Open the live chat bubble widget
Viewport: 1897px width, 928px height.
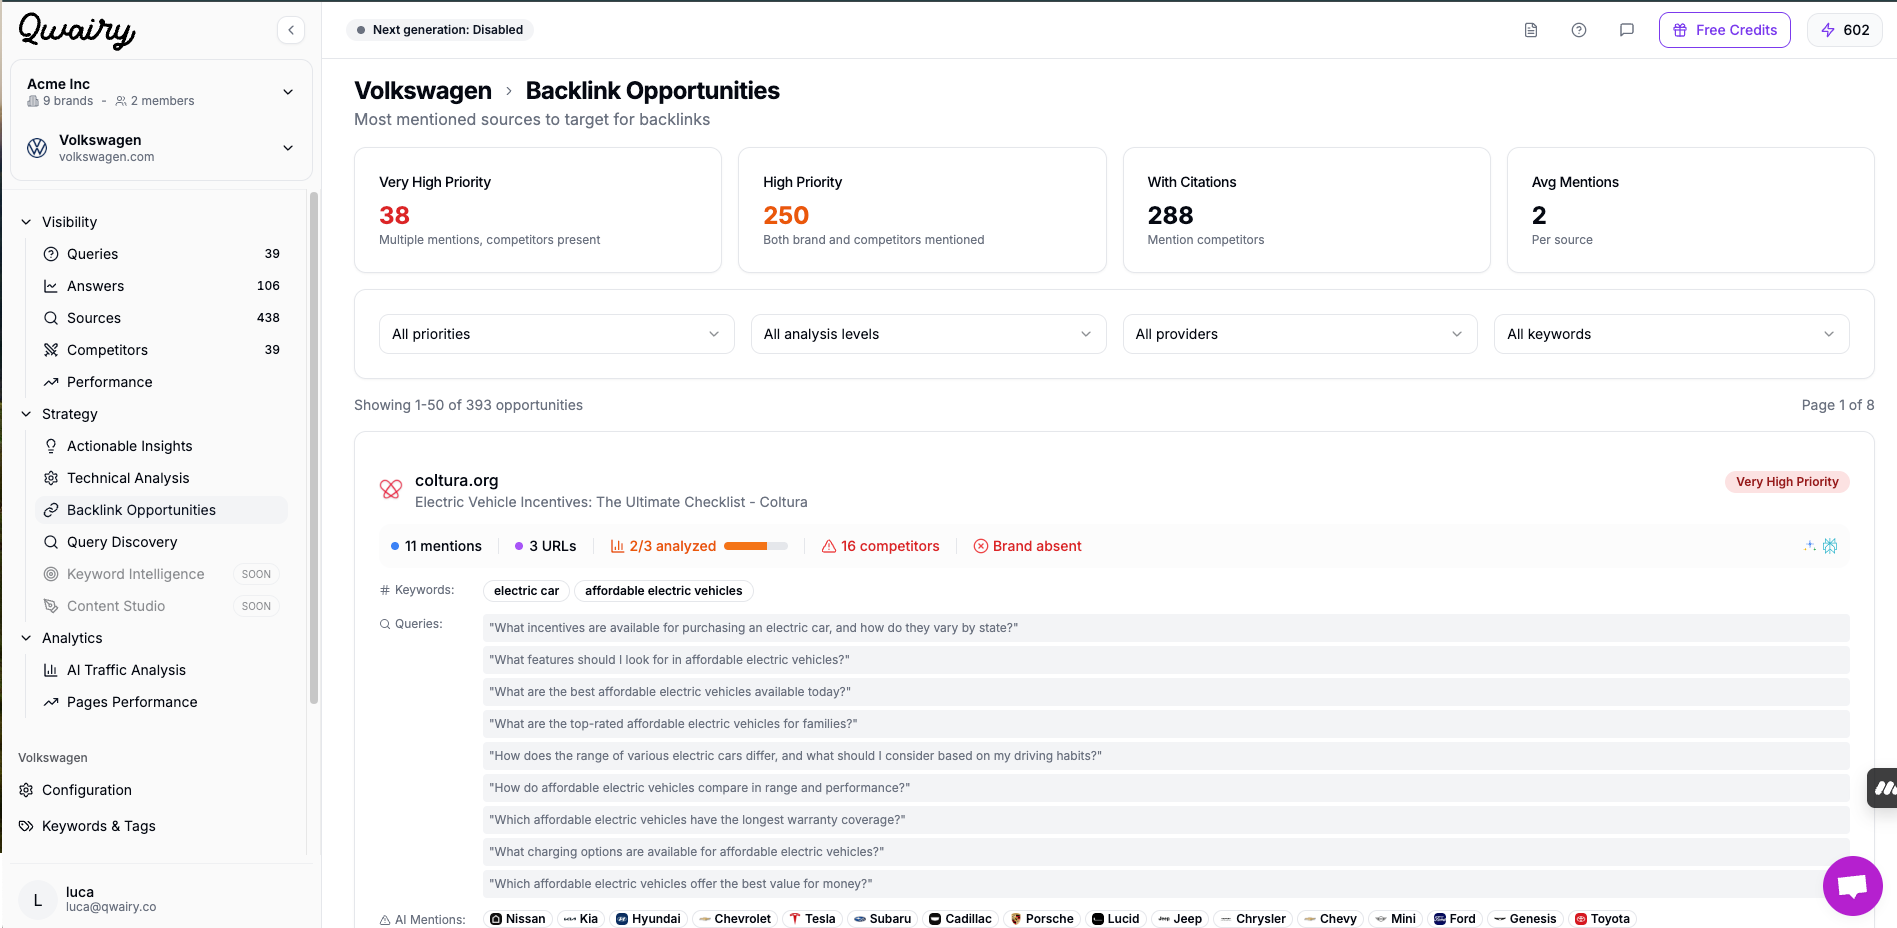point(1852,886)
